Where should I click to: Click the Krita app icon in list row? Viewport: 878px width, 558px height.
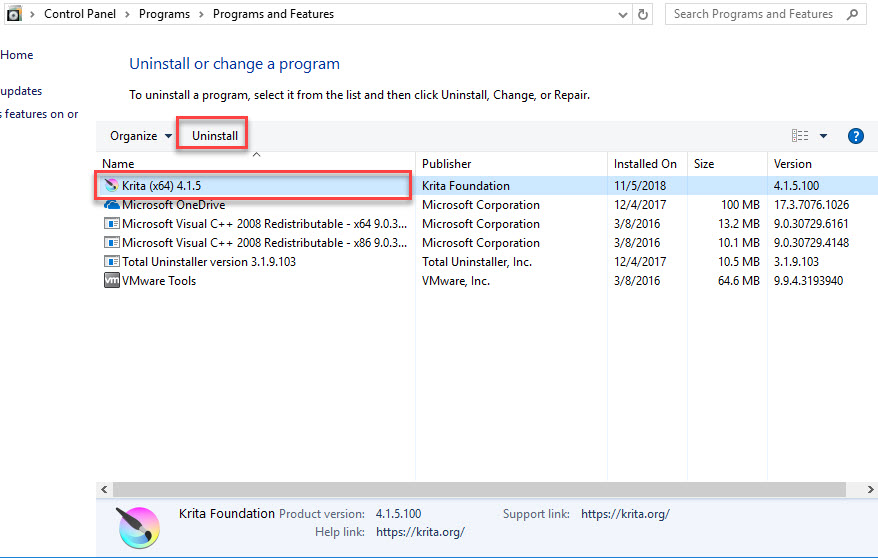point(111,185)
